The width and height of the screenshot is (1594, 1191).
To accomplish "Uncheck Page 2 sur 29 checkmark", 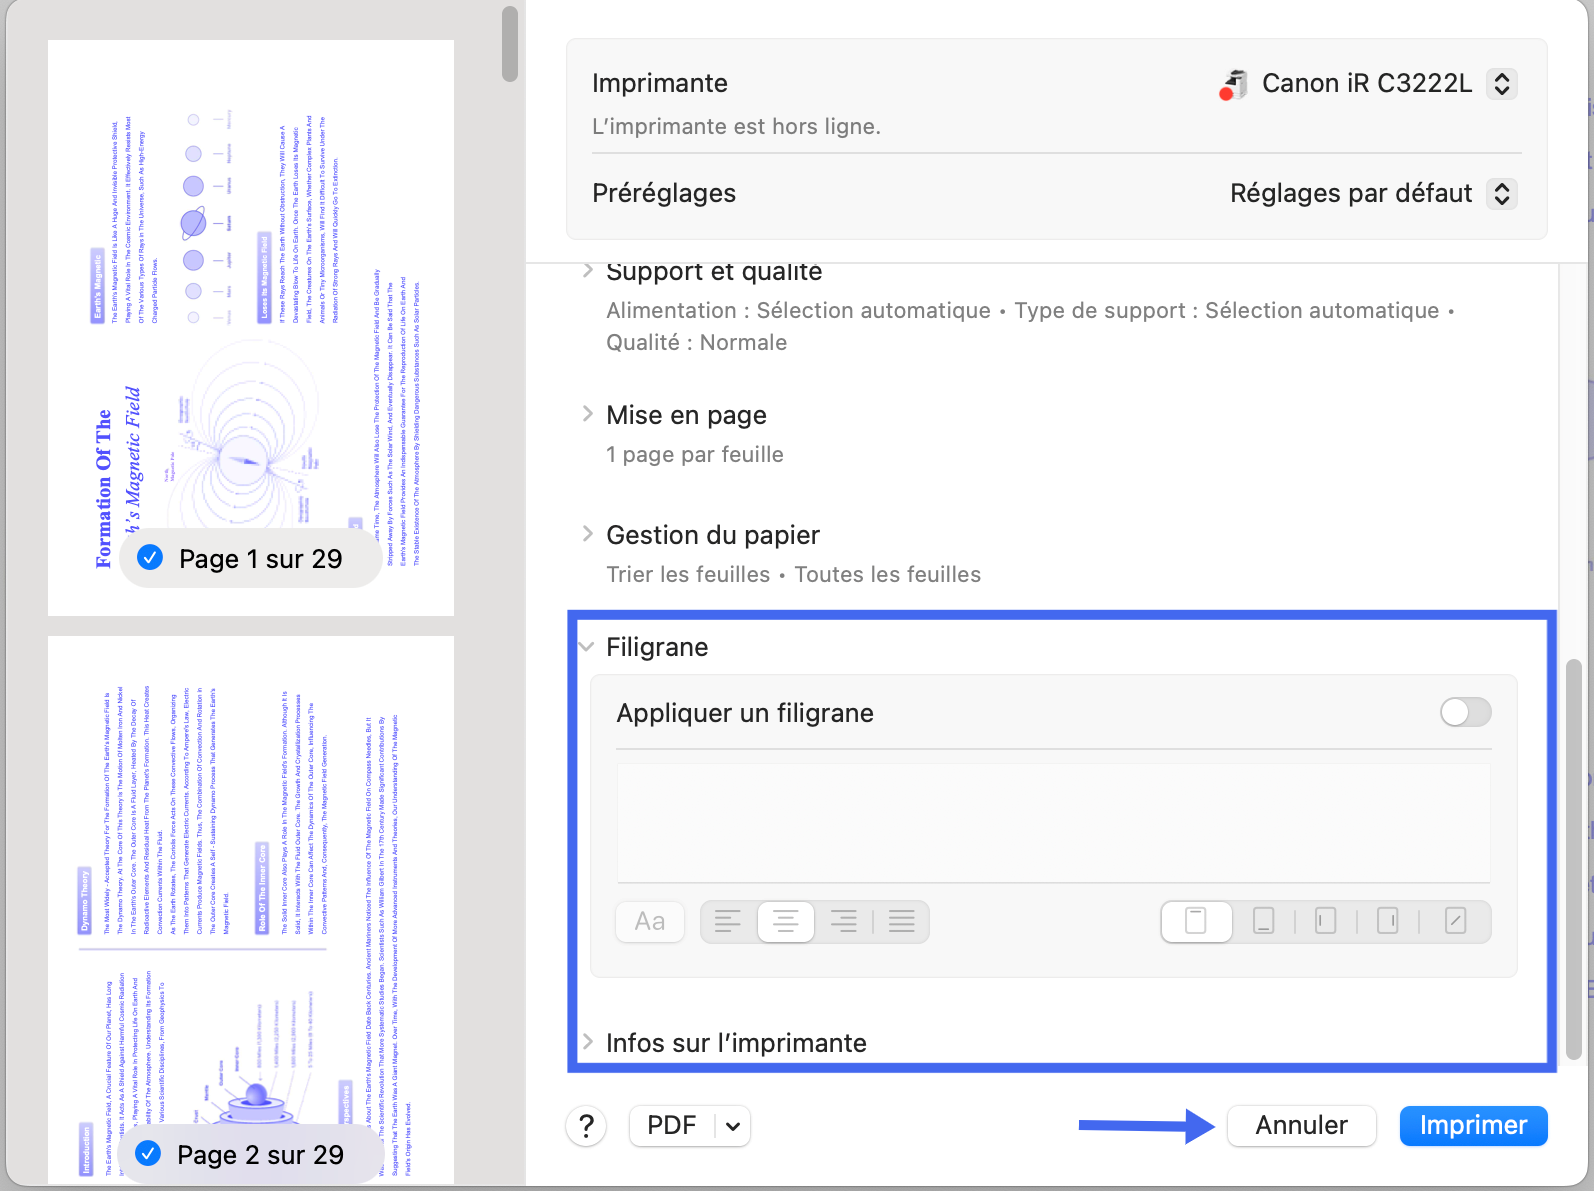I will [x=148, y=1153].
